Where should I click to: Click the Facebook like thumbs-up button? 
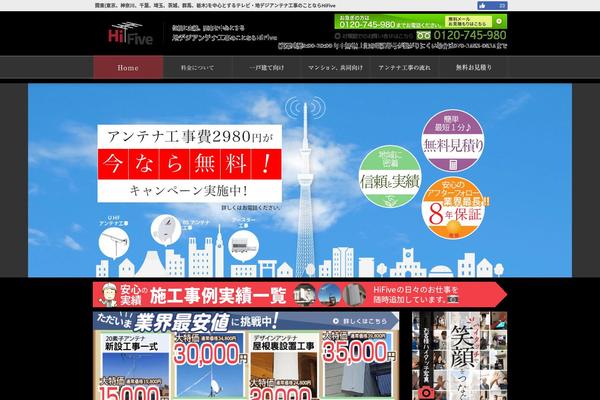(492, 5)
